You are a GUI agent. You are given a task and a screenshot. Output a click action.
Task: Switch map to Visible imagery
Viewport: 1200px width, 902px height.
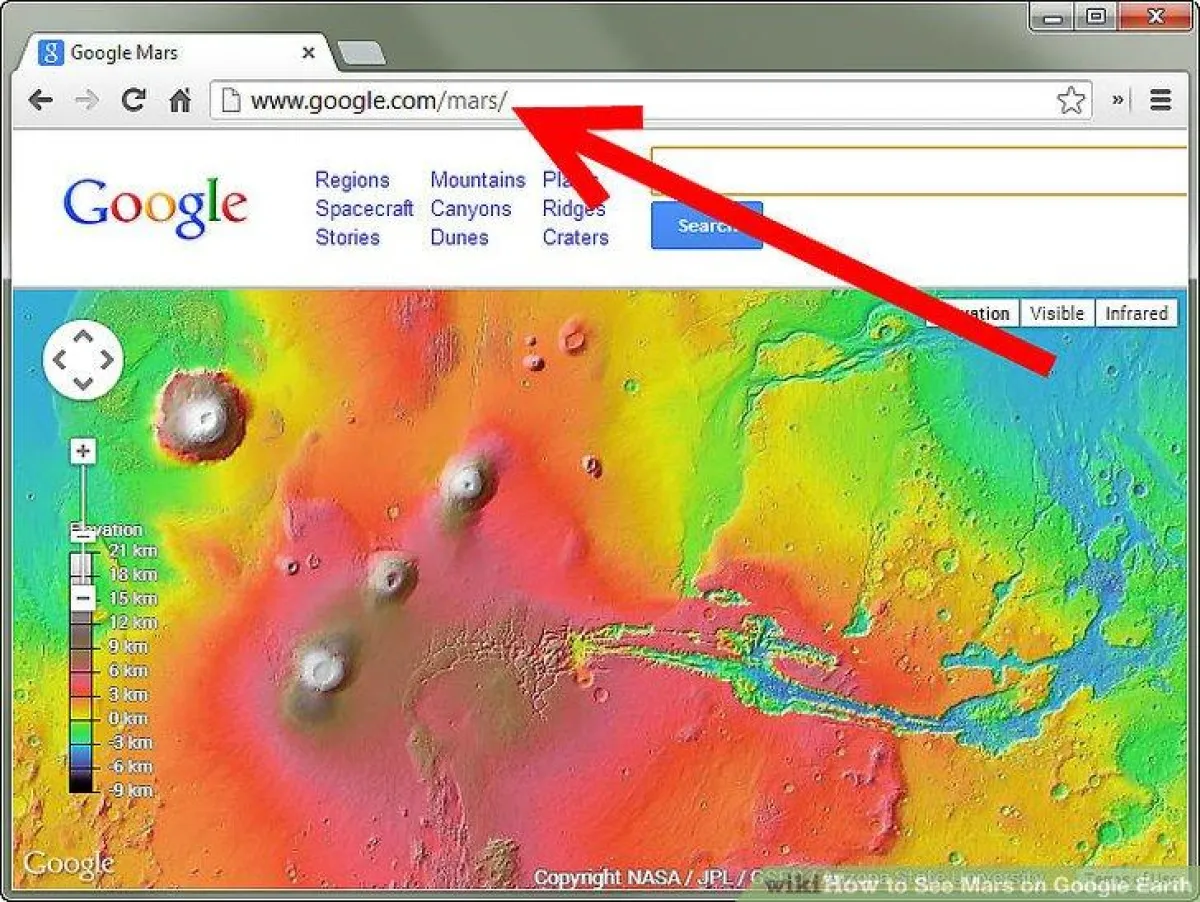(x=1057, y=313)
